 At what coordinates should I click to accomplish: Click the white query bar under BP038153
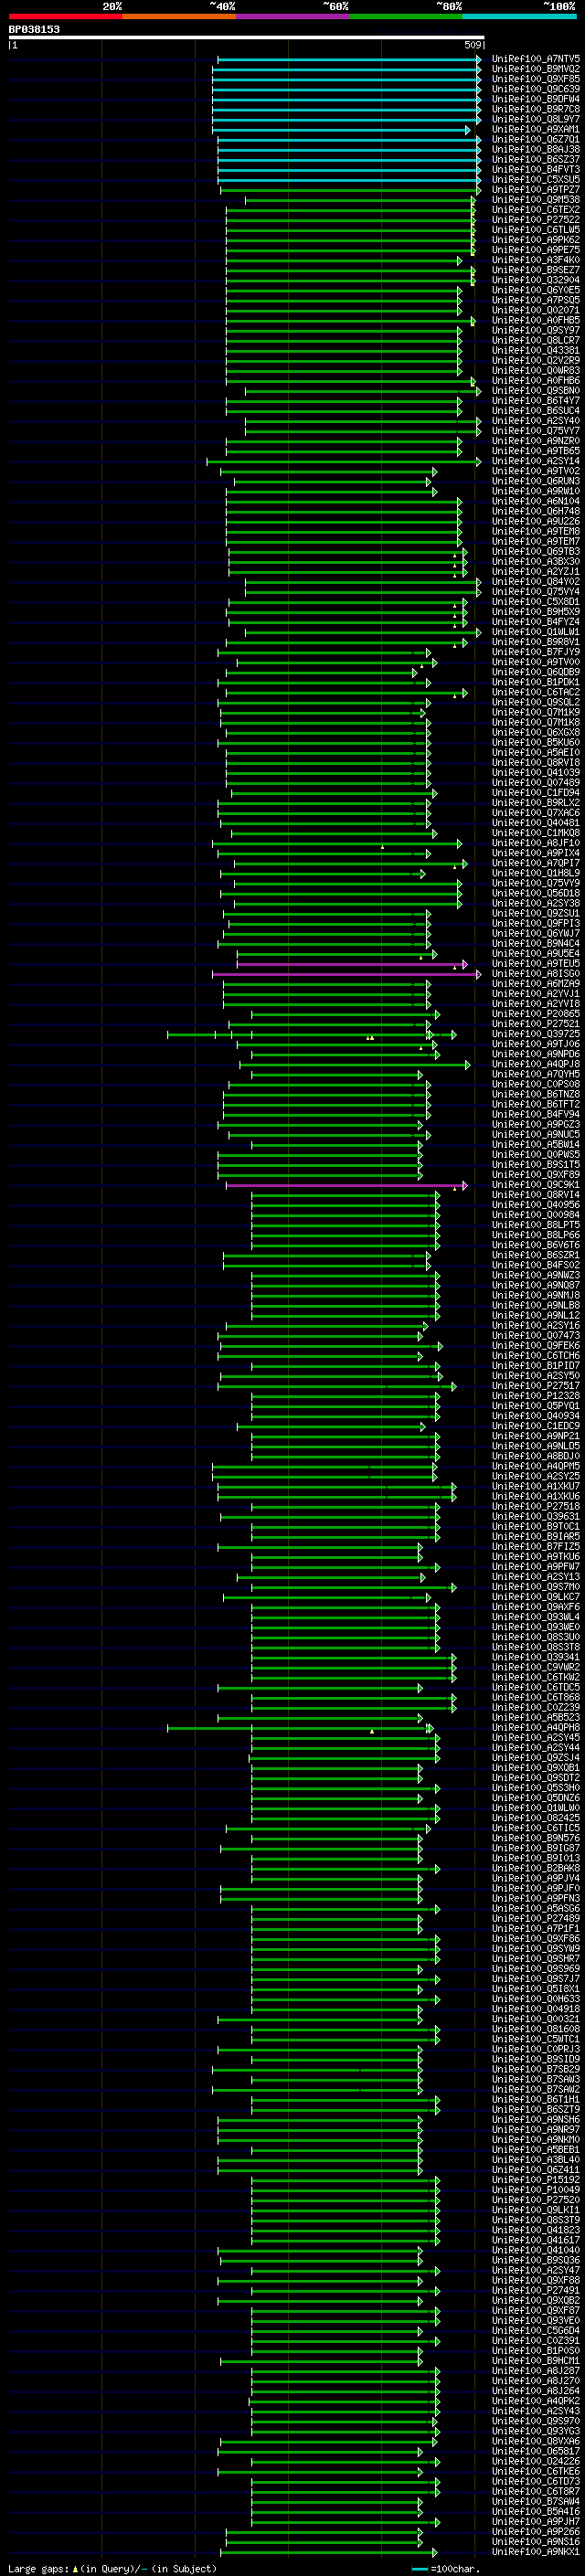(246, 38)
